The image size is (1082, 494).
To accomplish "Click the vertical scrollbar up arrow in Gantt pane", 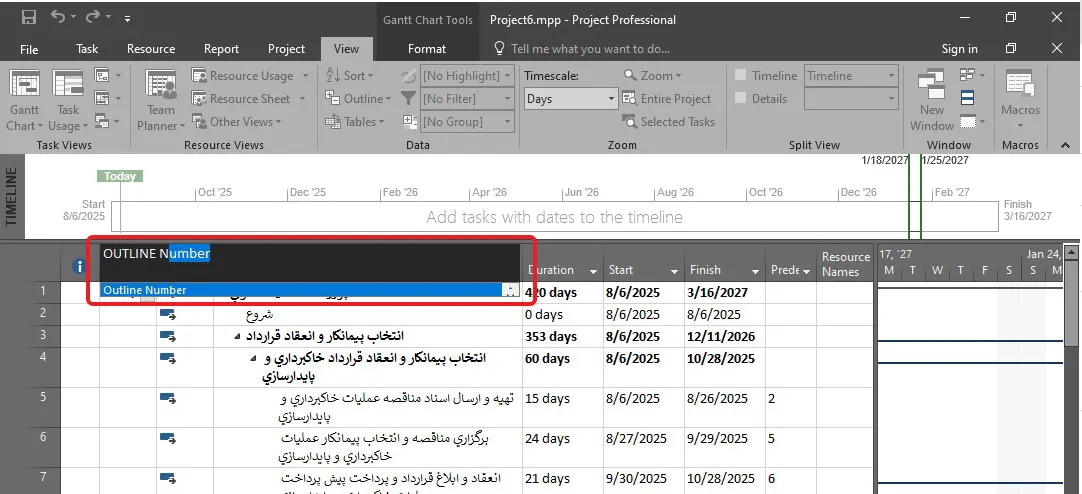I will point(1071,253).
